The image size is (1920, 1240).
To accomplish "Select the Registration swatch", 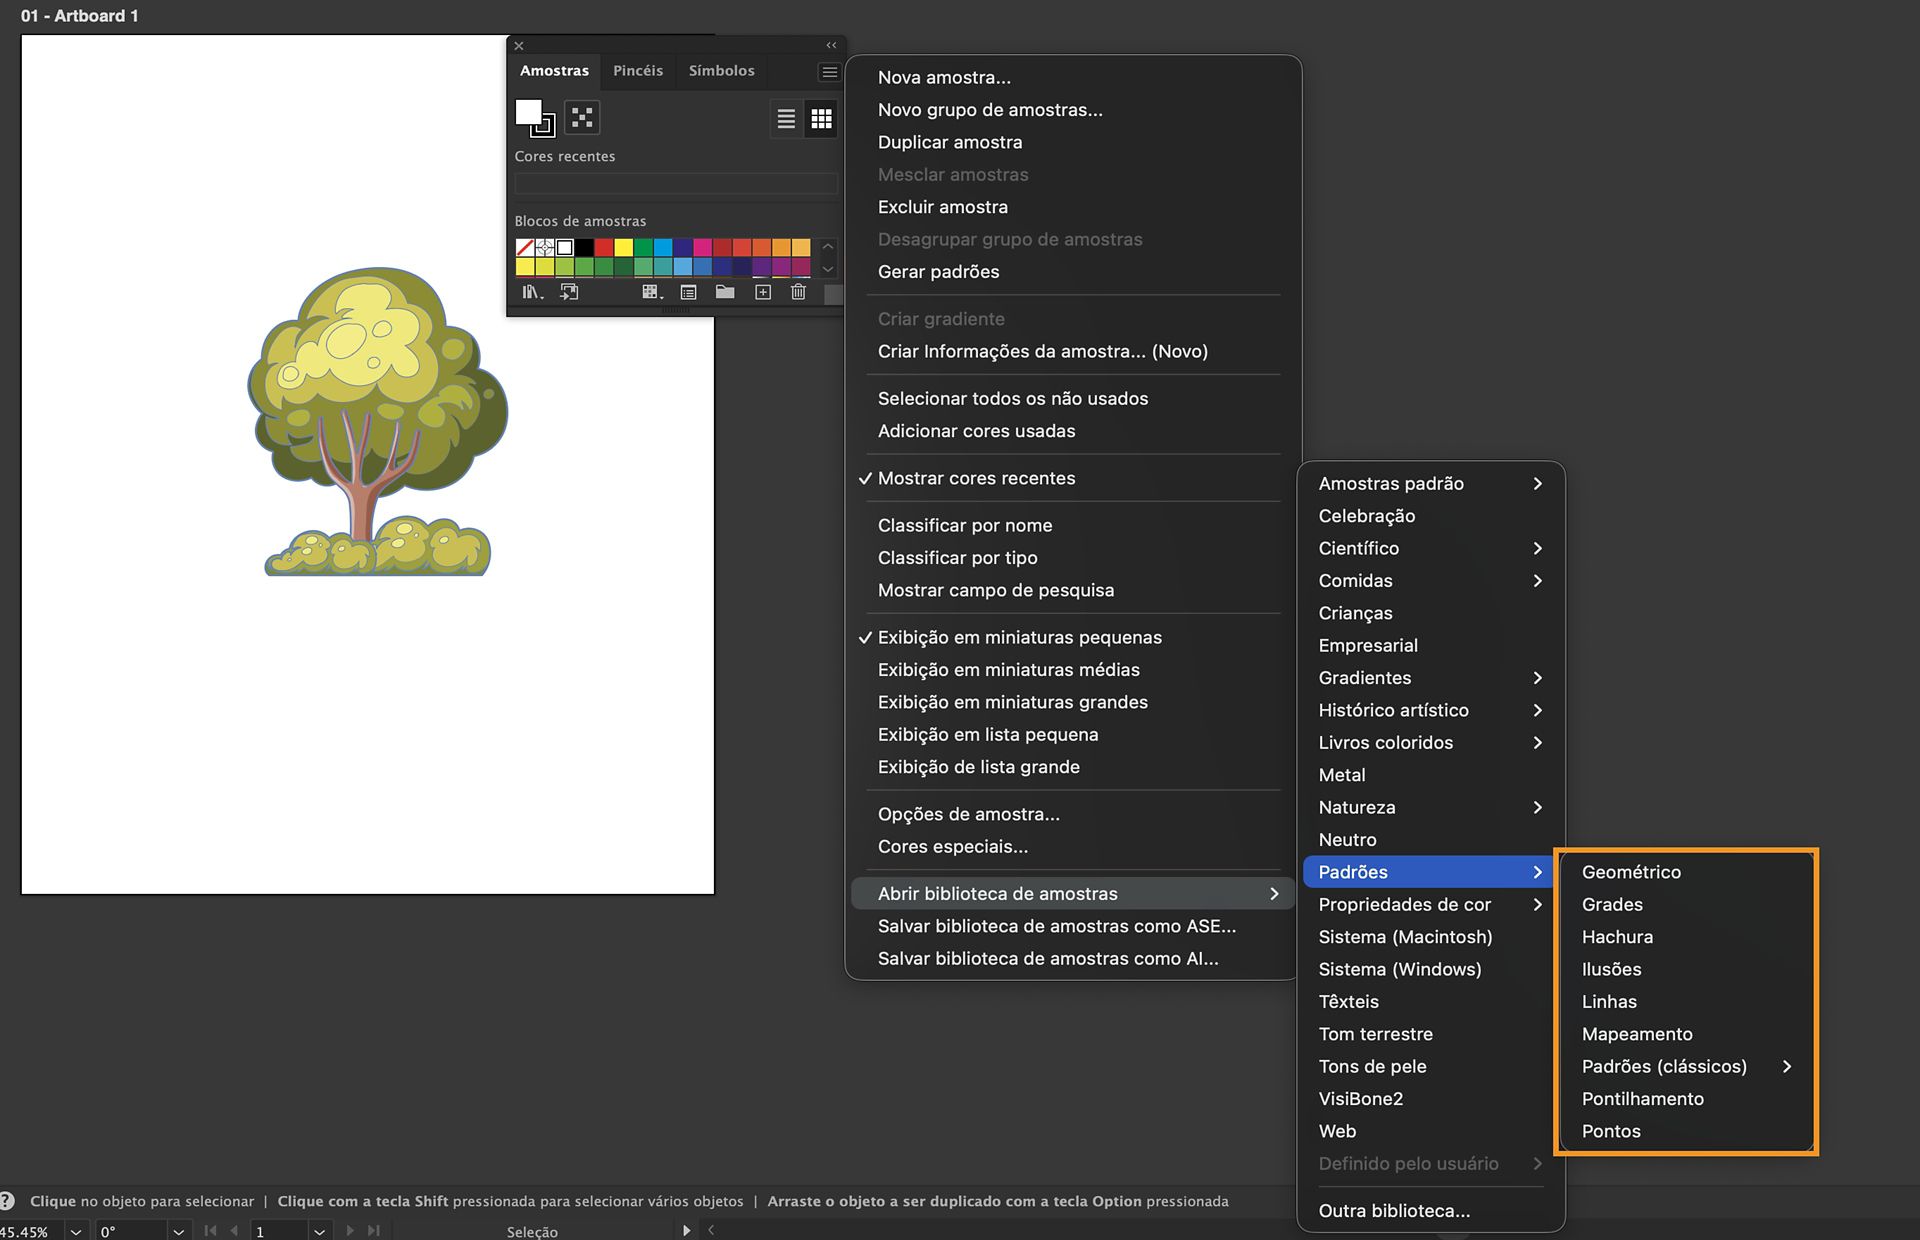I will (545, 248).
